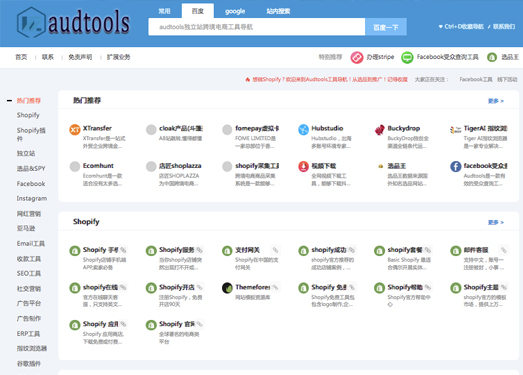
Task: Switch to the 常用 search tab
Action: (x=164, y=11)
